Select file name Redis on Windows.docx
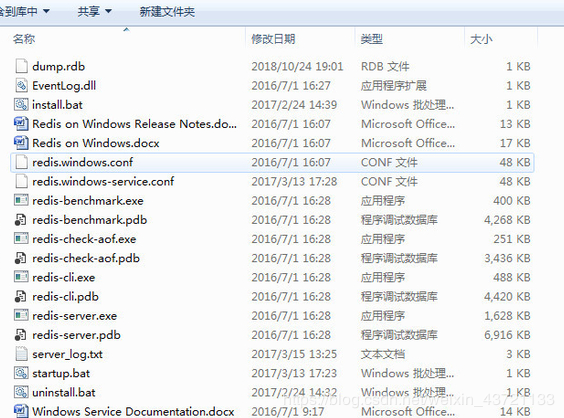 point(96,143)
